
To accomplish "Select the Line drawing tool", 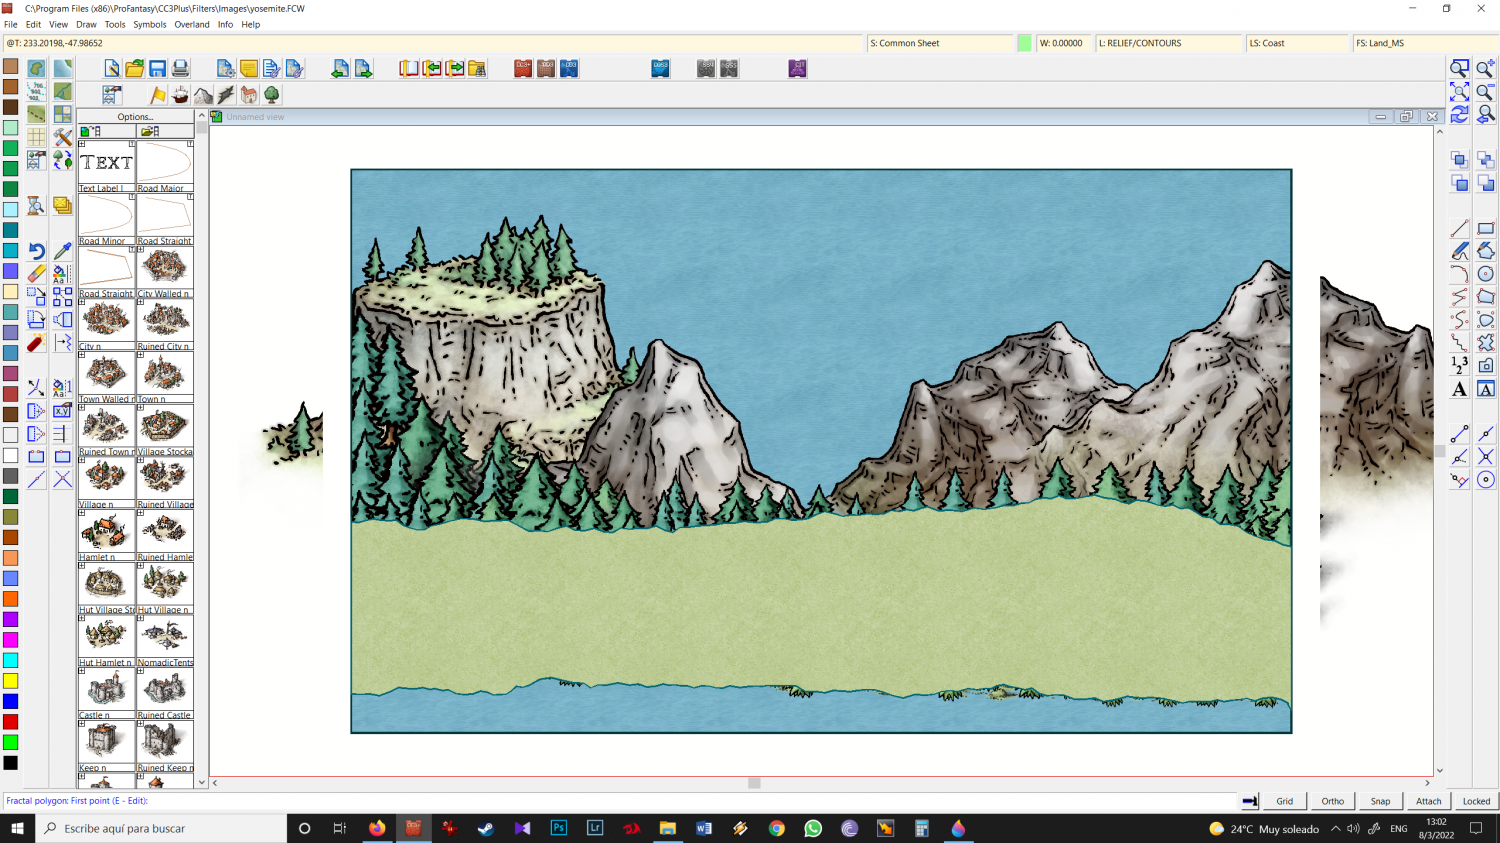I will (1460, 228).
